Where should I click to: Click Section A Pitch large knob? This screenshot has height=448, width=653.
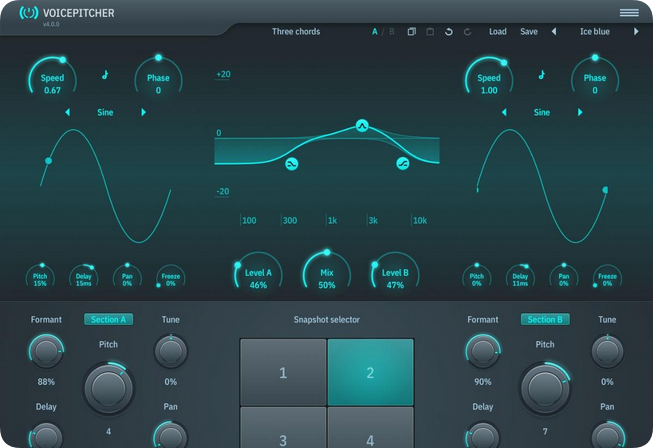(109, 388)
